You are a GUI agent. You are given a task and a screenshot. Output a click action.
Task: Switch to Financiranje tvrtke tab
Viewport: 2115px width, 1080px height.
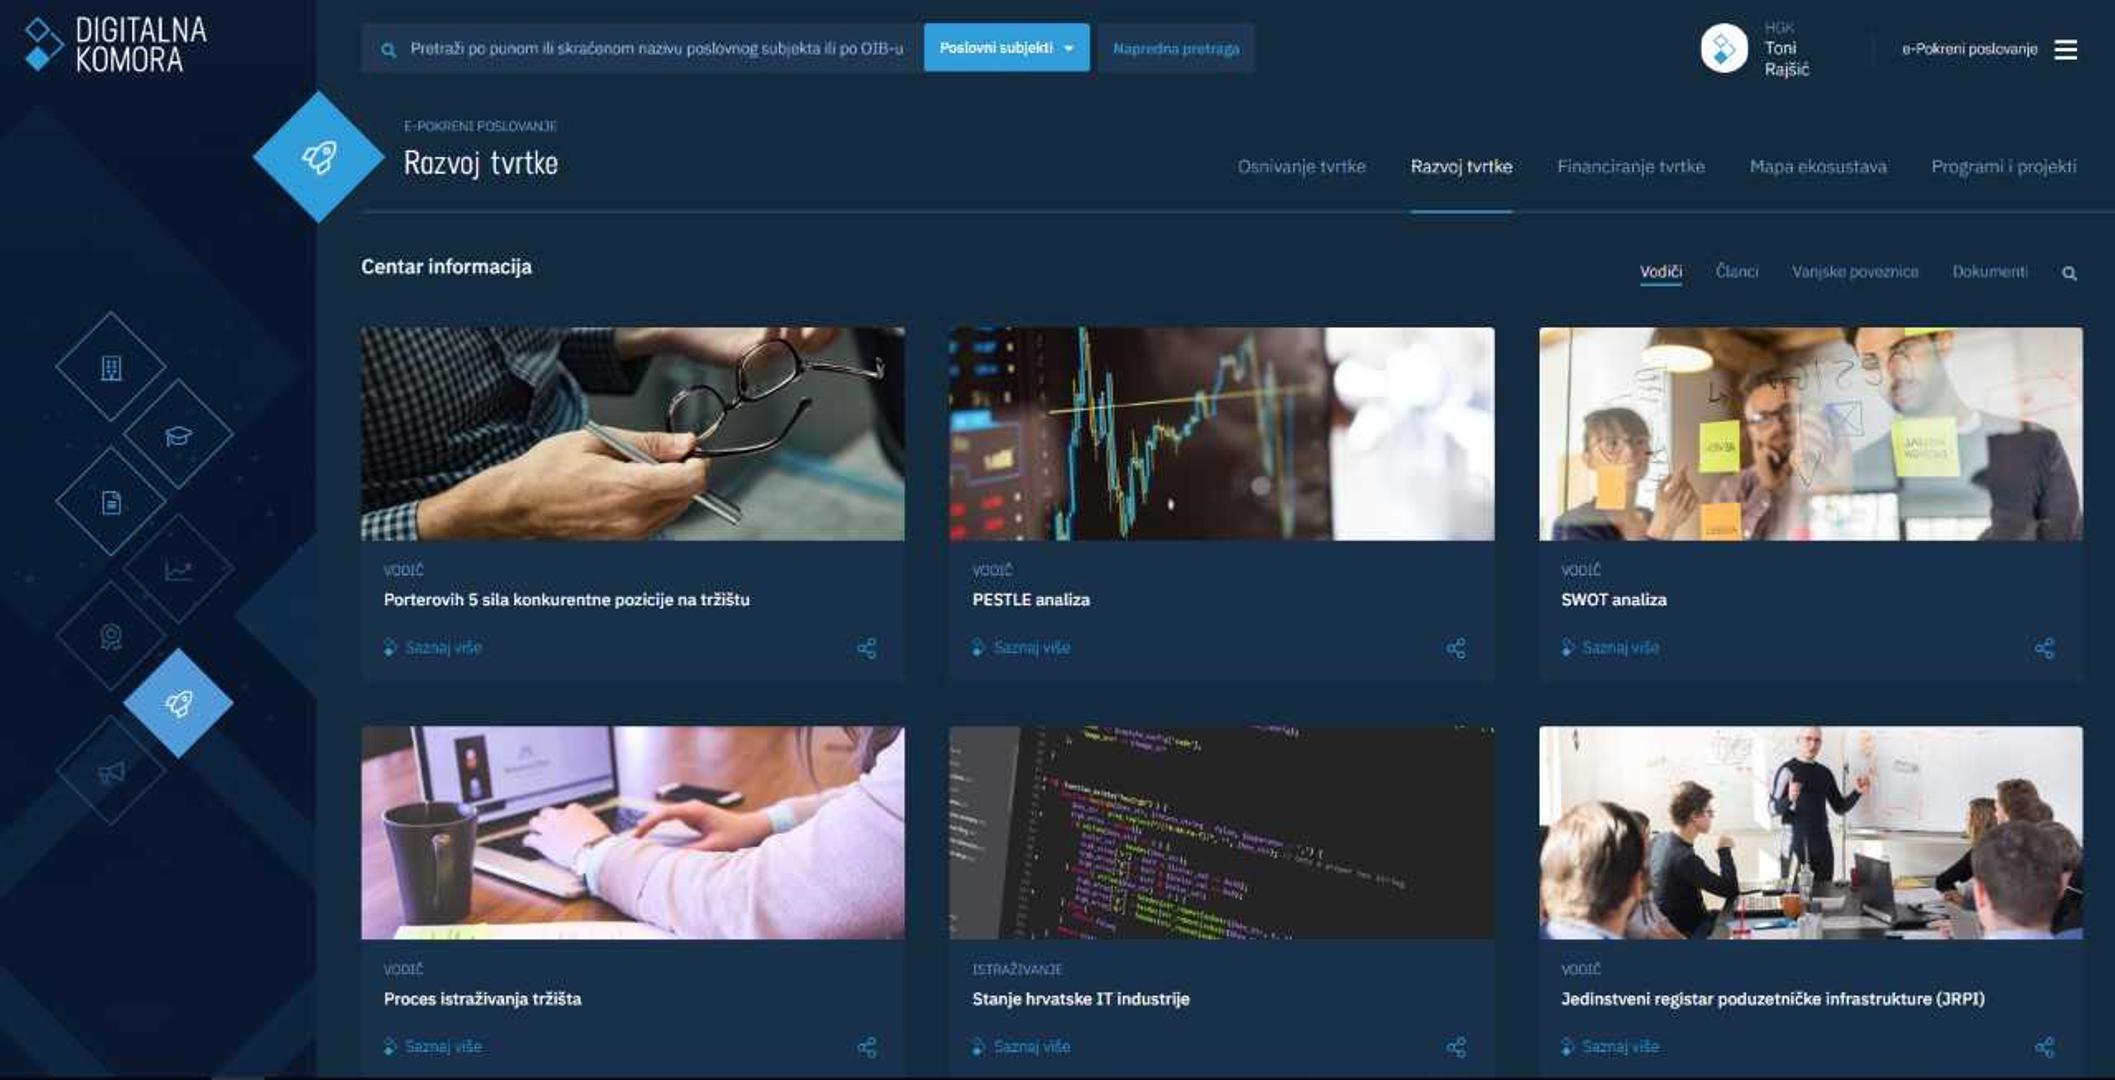(x=1630, y=167)
